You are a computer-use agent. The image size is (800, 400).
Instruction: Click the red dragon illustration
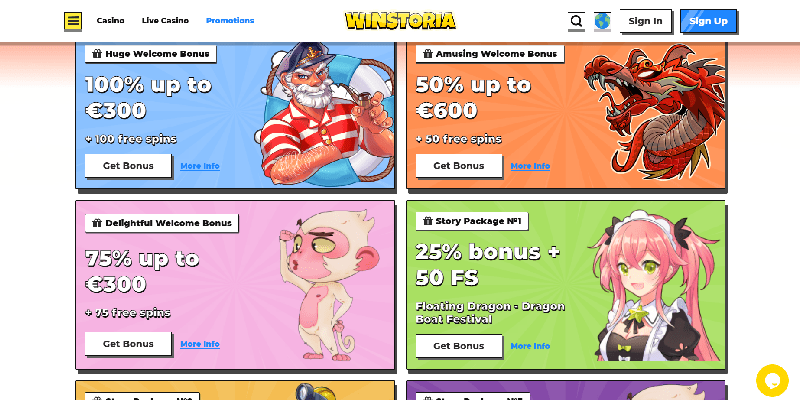point(654,112)
